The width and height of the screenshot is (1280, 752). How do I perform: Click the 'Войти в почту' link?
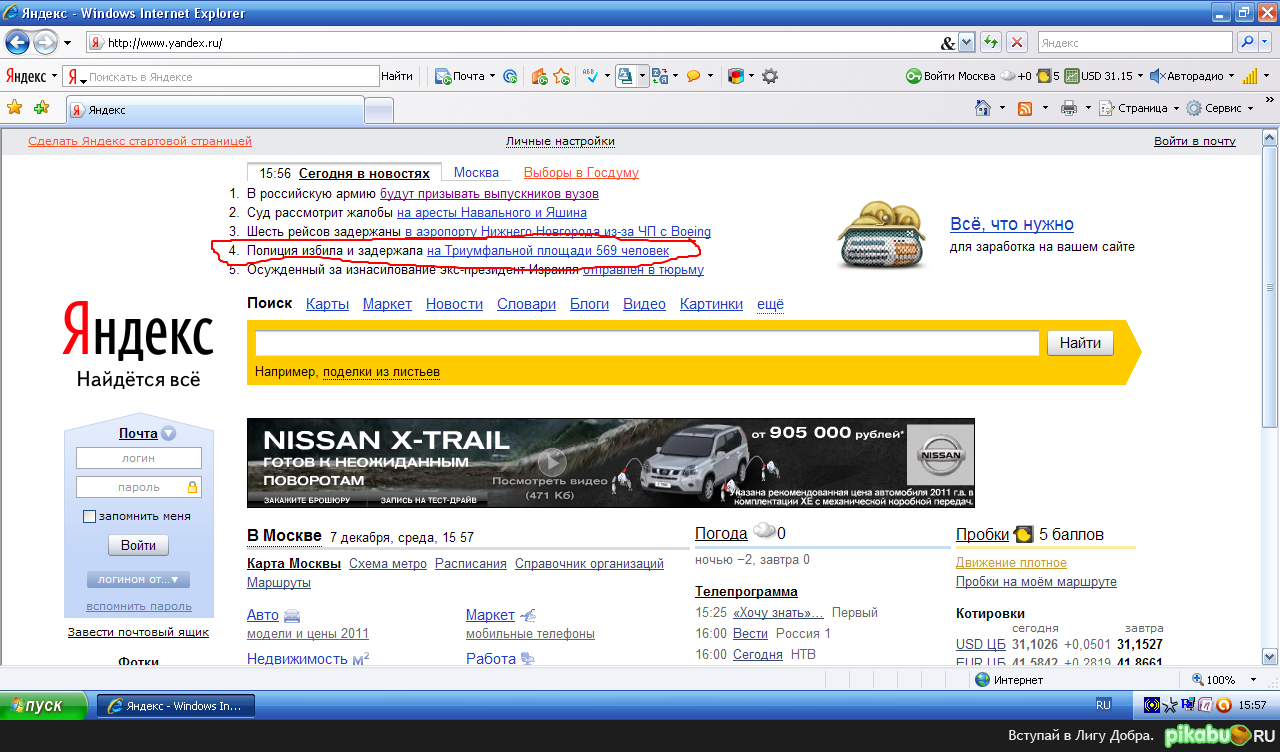[1195, 141]
